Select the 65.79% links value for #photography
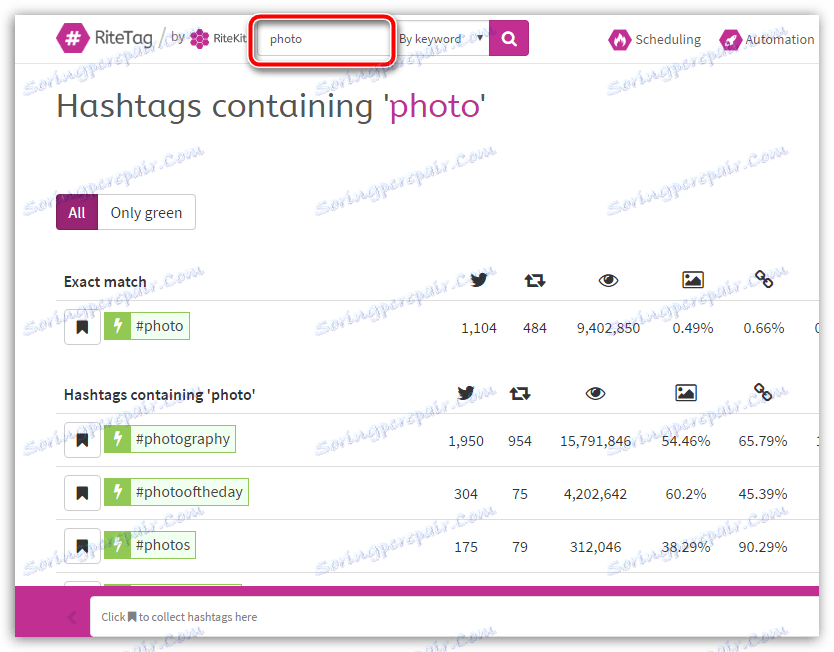The height and width of the screenshot is (652, 834). tap(763, 441)
